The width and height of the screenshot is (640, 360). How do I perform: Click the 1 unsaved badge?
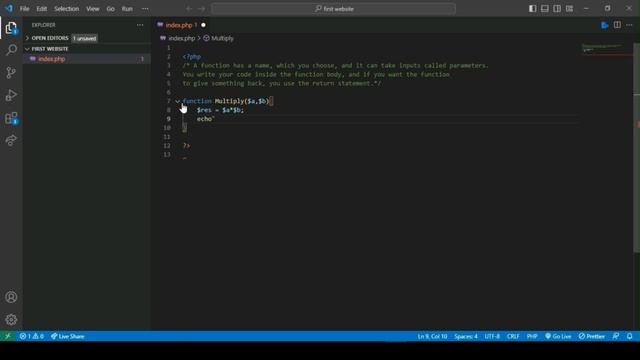point(85,38)
